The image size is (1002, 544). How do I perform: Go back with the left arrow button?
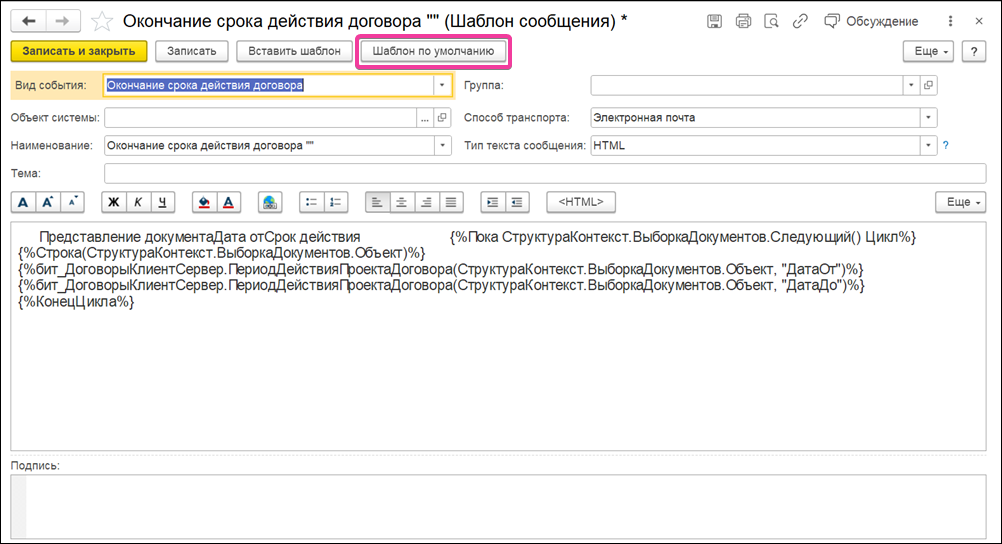(x=29, y=21)
